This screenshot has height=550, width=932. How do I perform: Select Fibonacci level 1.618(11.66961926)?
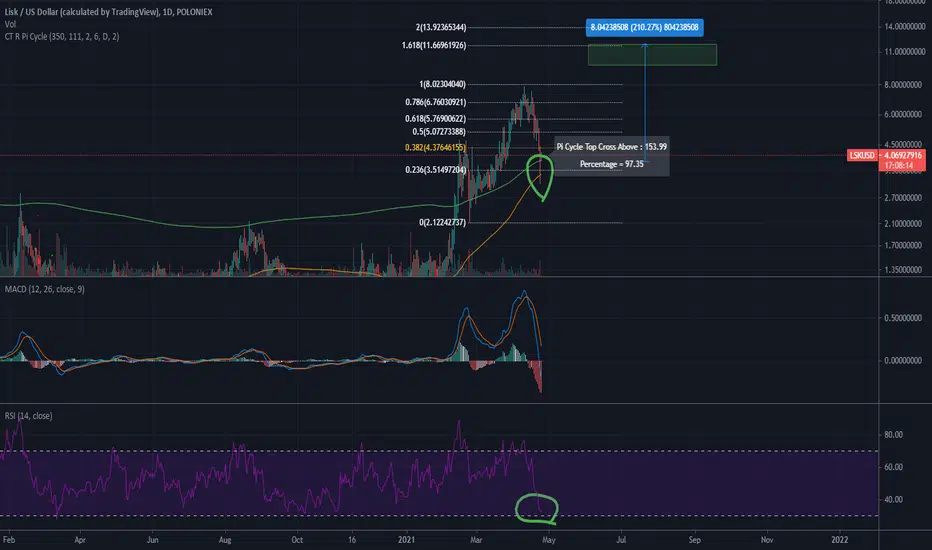pos(434,45)
